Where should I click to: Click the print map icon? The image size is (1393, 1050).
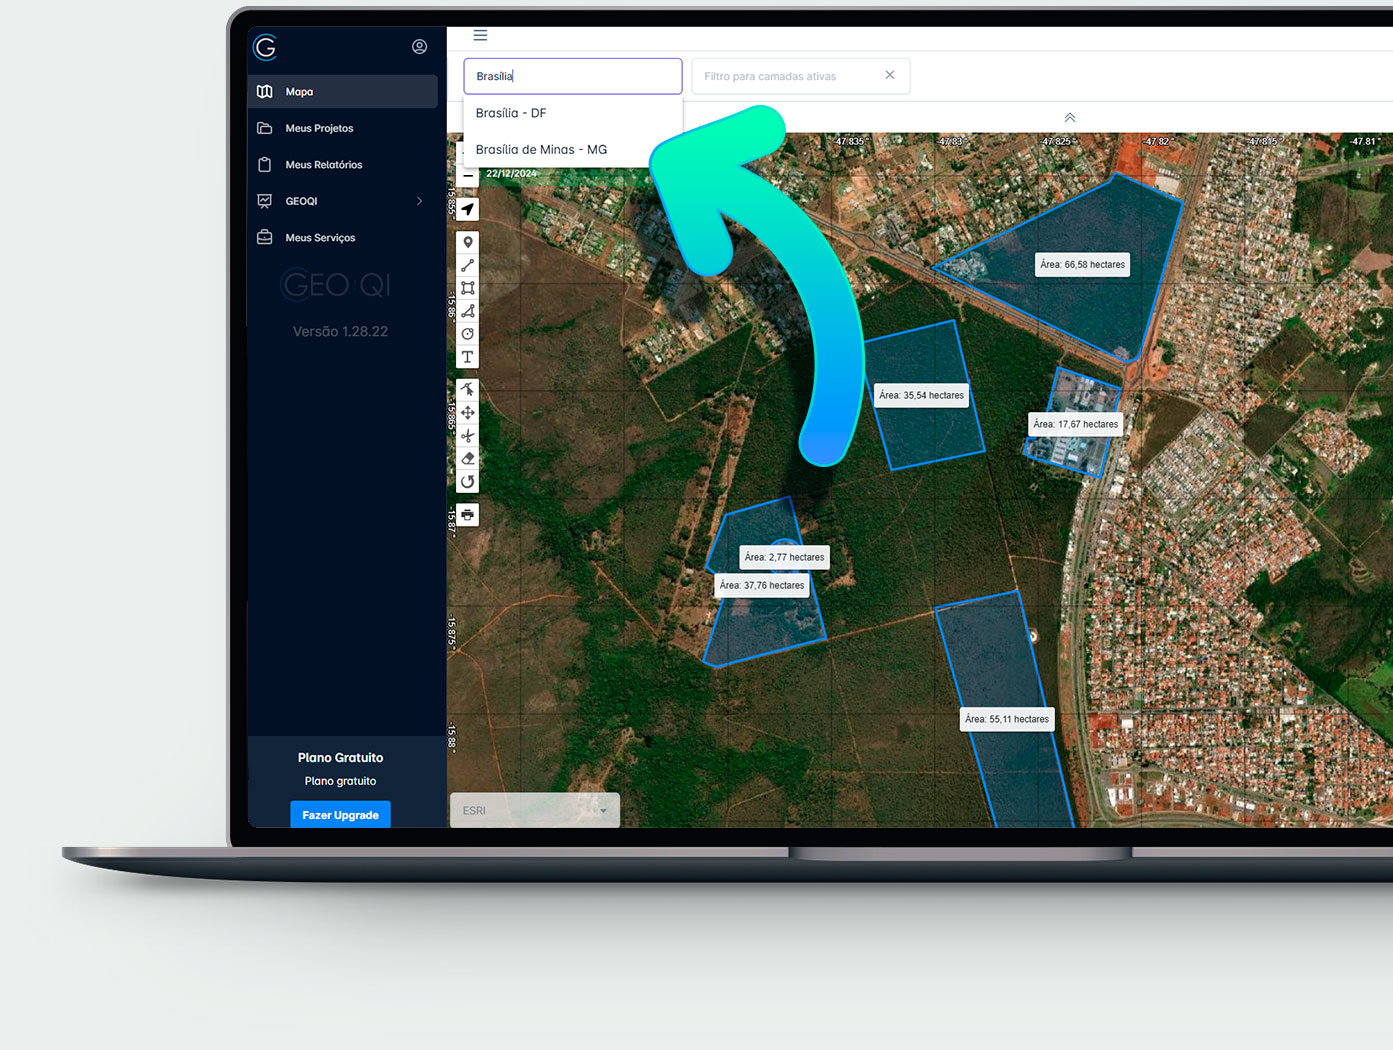pos(468,515)
